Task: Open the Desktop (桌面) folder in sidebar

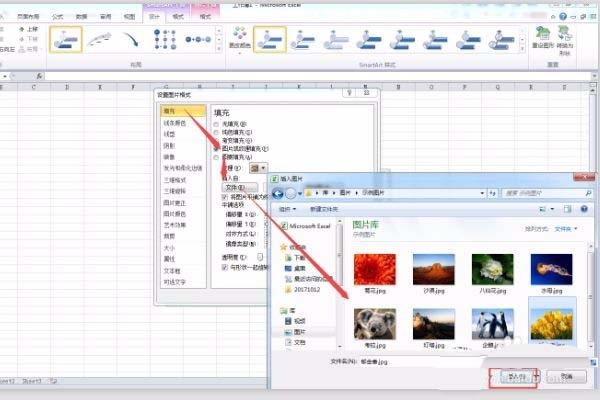Action: click(300, 269)
